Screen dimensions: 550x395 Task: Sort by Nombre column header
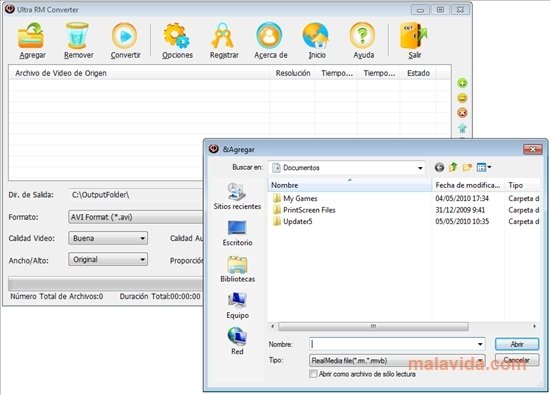coord(350,185)
